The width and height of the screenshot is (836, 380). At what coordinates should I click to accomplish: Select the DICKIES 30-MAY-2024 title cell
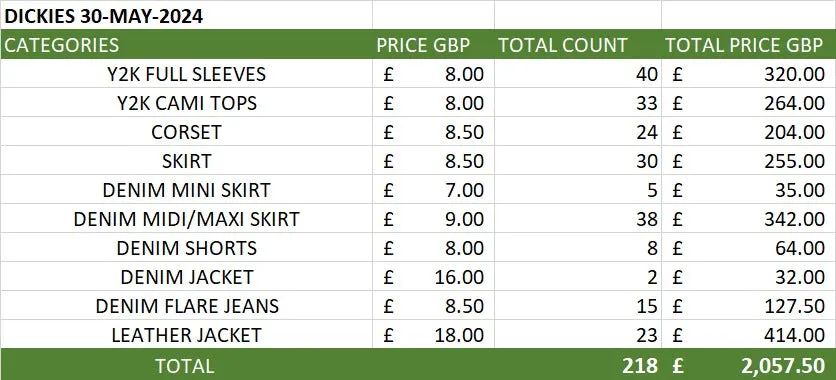[186, 16]
